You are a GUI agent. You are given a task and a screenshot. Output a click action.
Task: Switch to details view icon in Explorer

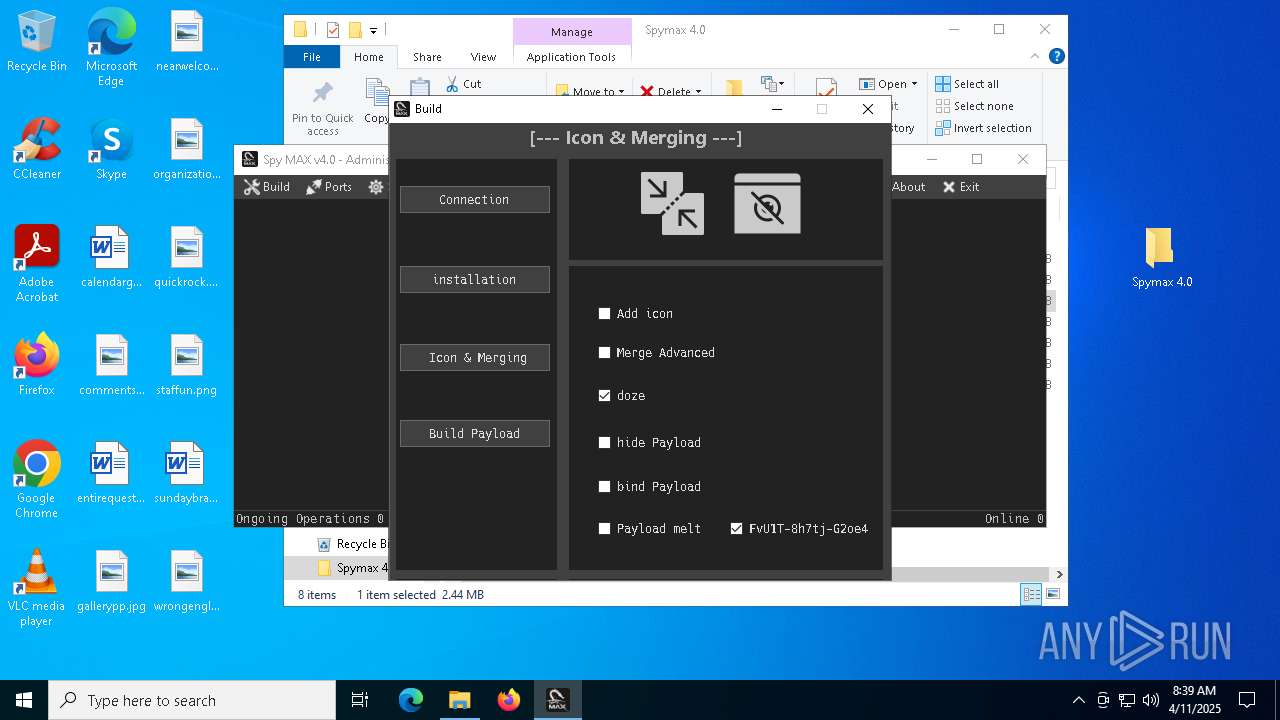pyautogui.click(x=1031, y=595)
